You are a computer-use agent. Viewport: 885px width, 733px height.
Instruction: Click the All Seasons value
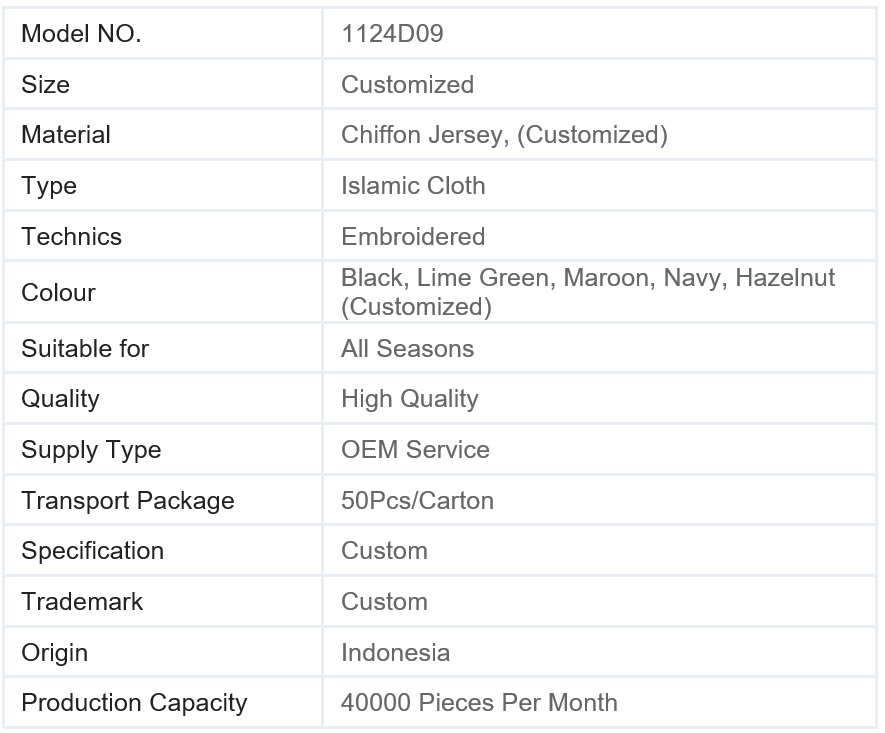point(407,349)
